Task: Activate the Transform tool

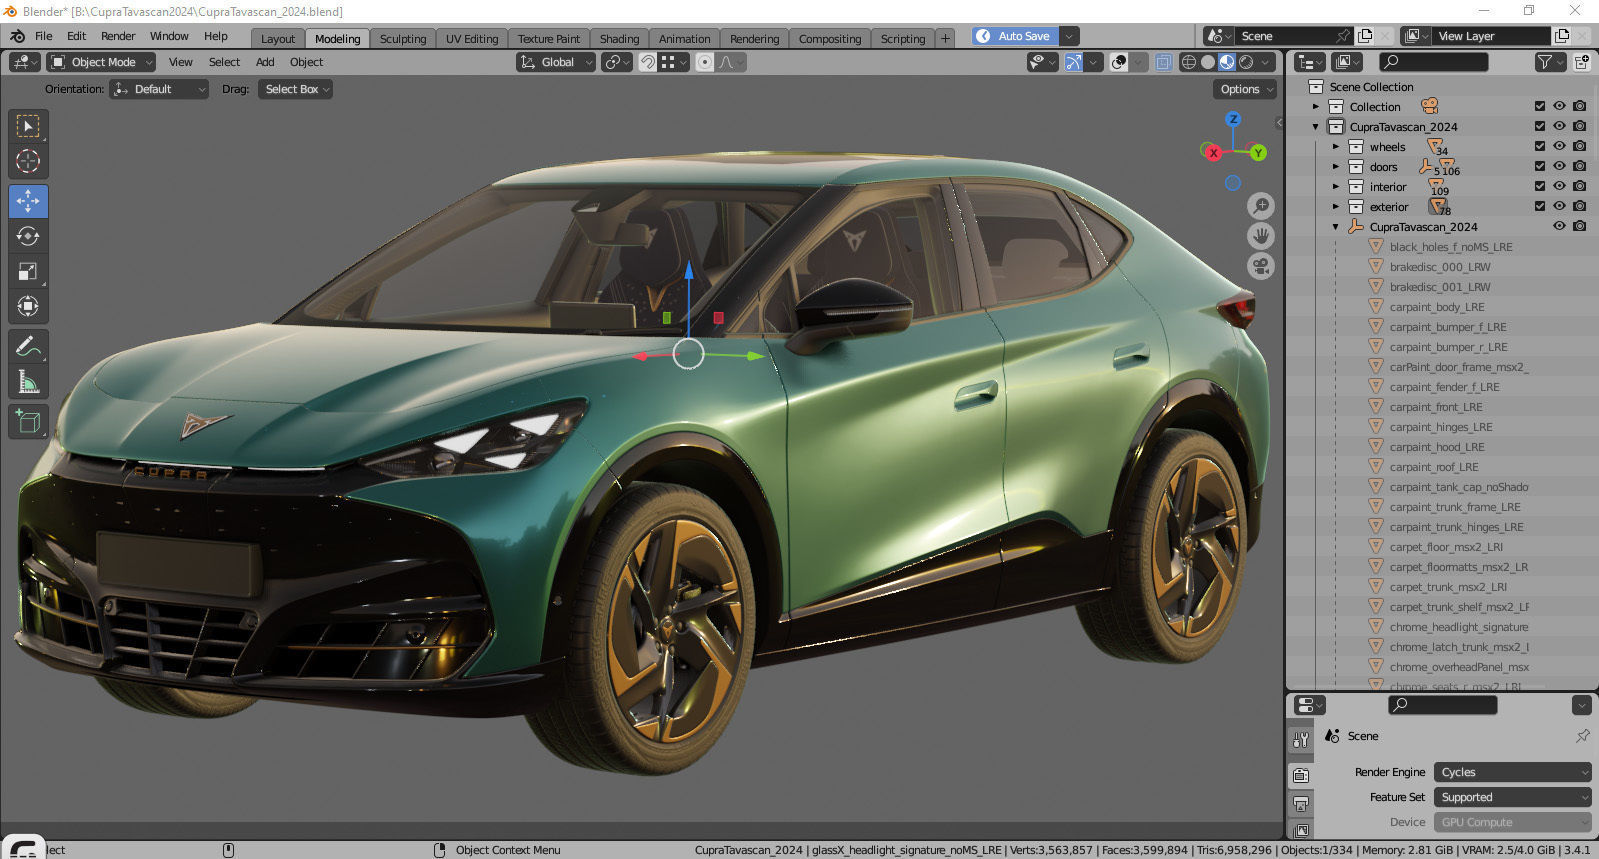Action: 28,306
